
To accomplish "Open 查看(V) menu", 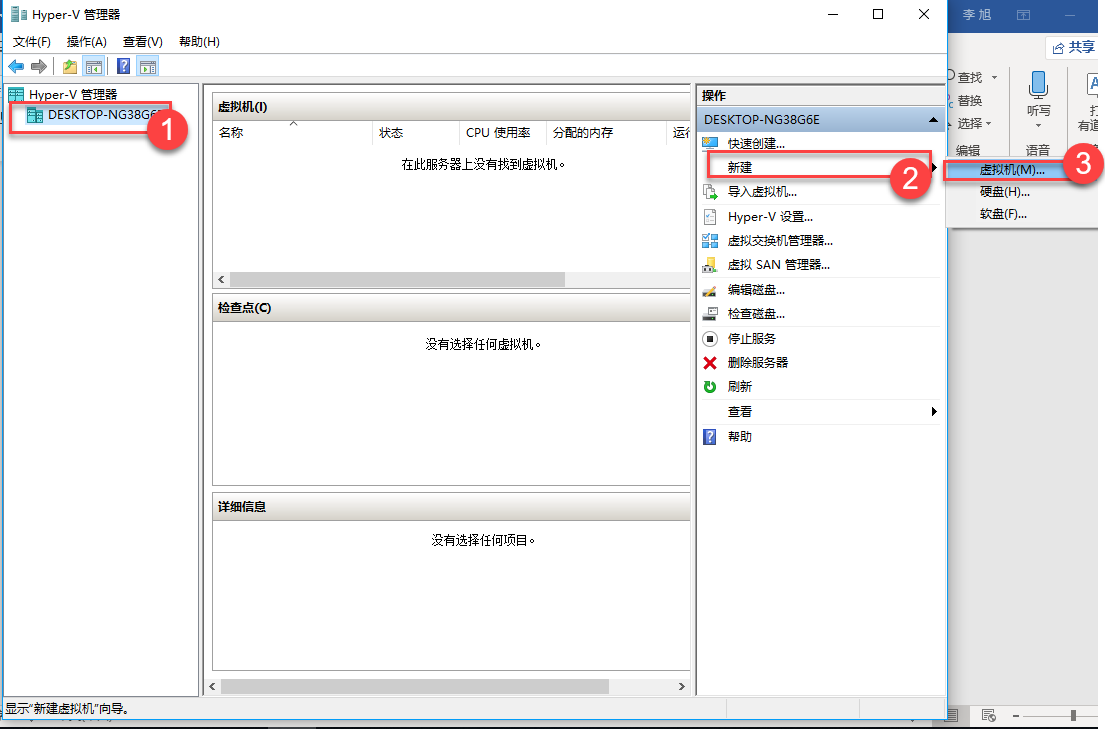I will 142,42.
